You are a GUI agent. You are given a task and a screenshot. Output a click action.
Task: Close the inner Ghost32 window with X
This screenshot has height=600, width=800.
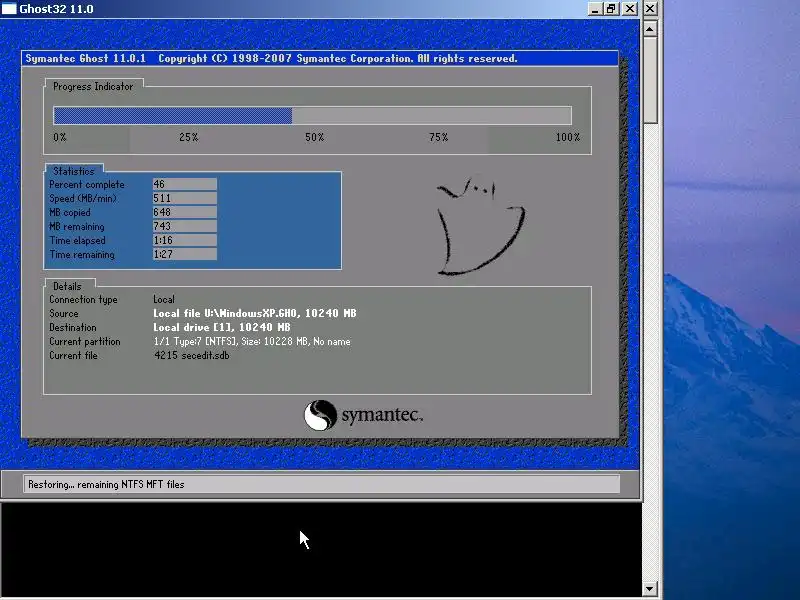point(630,9)
